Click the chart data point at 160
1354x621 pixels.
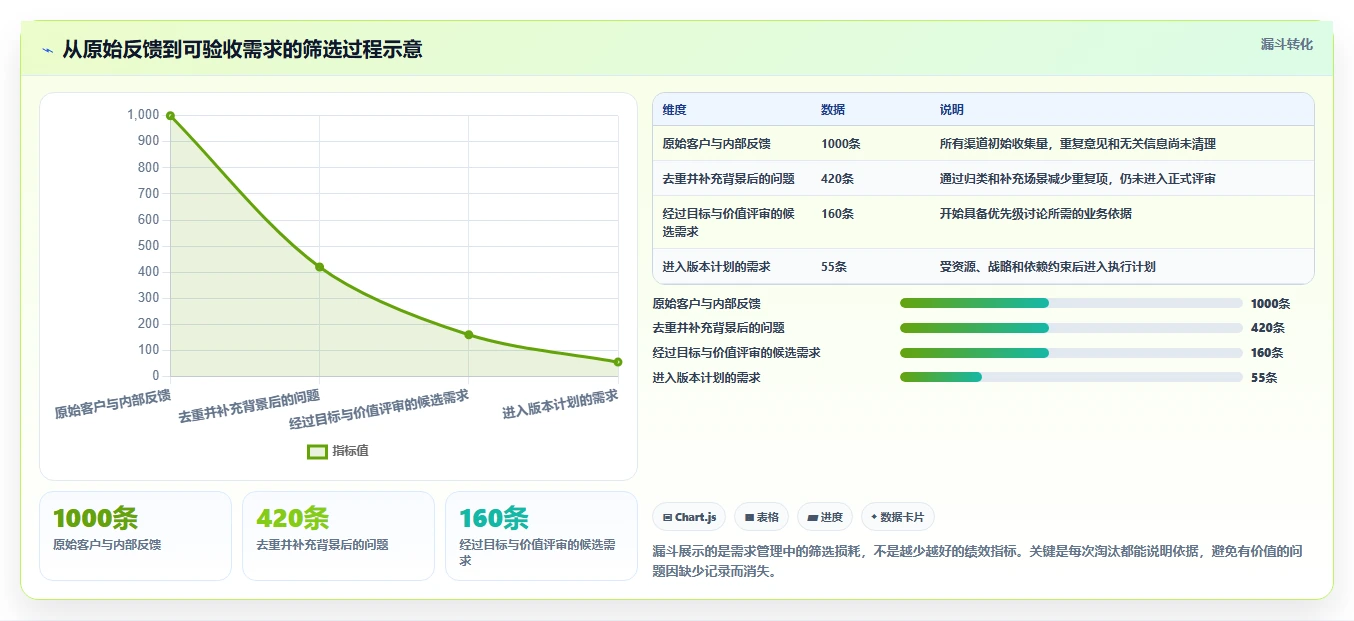click(x=469, y=335)
